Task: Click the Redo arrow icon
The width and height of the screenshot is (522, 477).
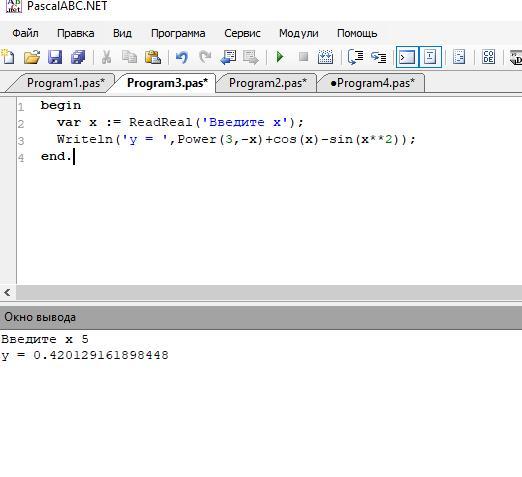Action: pos(205,57)
